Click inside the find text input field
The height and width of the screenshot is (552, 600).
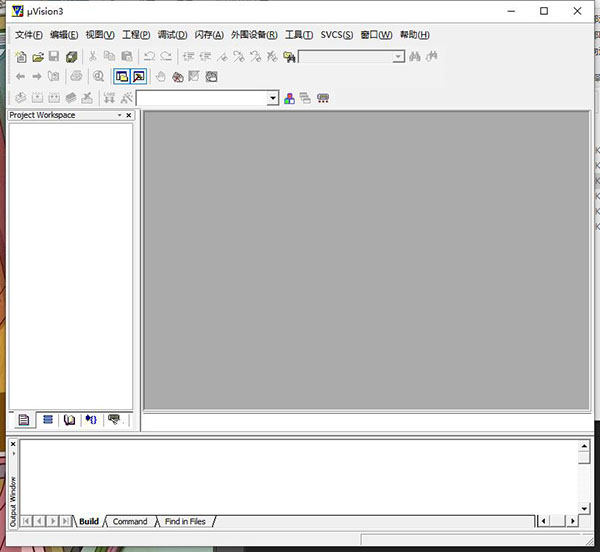[346, 57]
